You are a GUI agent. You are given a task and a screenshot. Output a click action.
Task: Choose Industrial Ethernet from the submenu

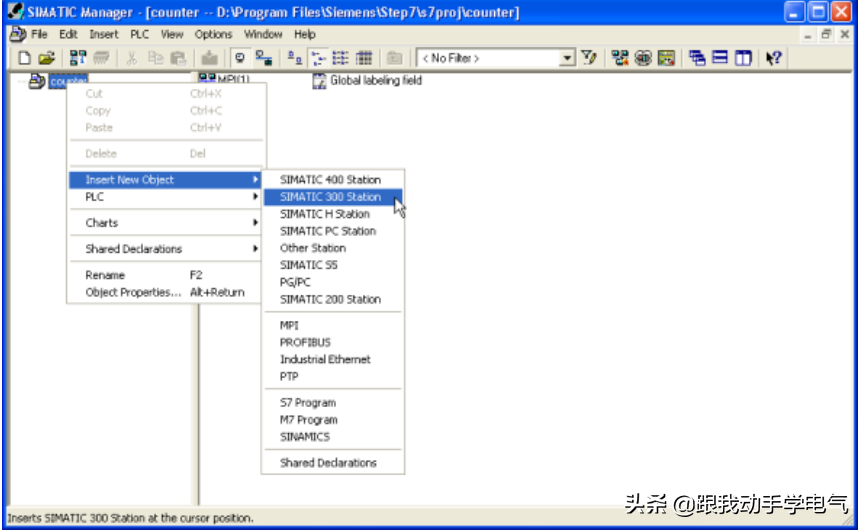pos(325,359)
